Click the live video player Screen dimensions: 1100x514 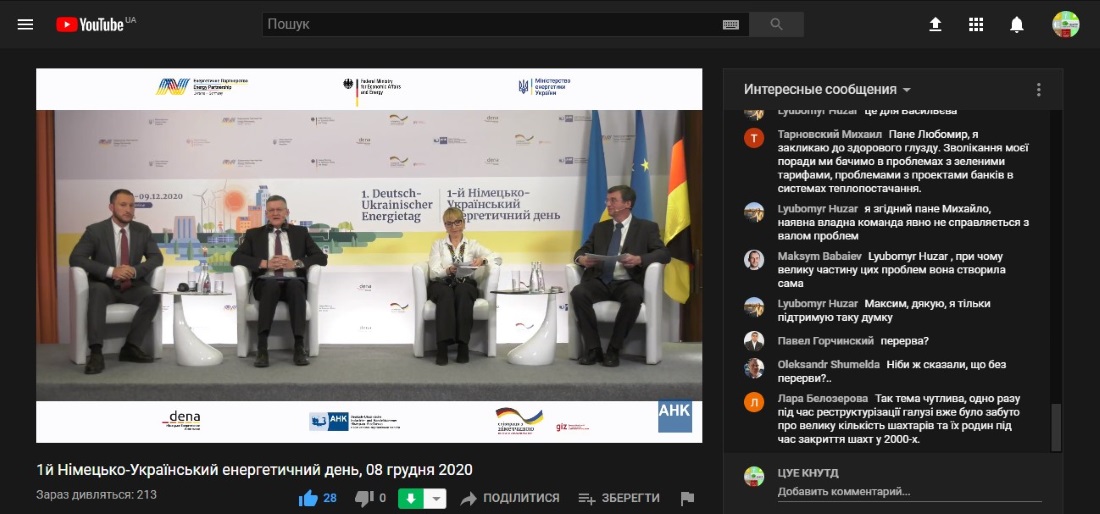point(369,255)
